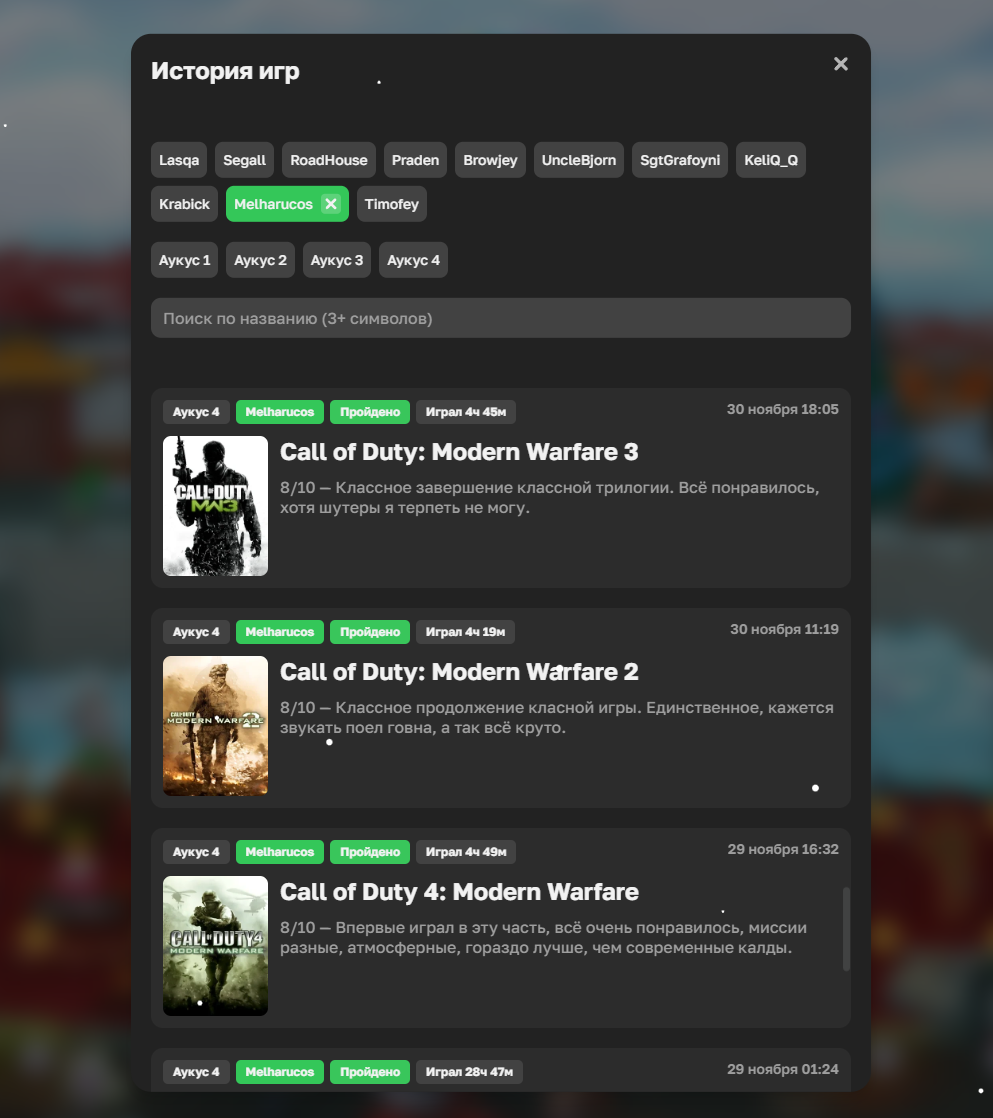The width and height of the screenshot is (993, 1118).
Task: Select the Аукус 2 season filter
Action: coord(260,260)
